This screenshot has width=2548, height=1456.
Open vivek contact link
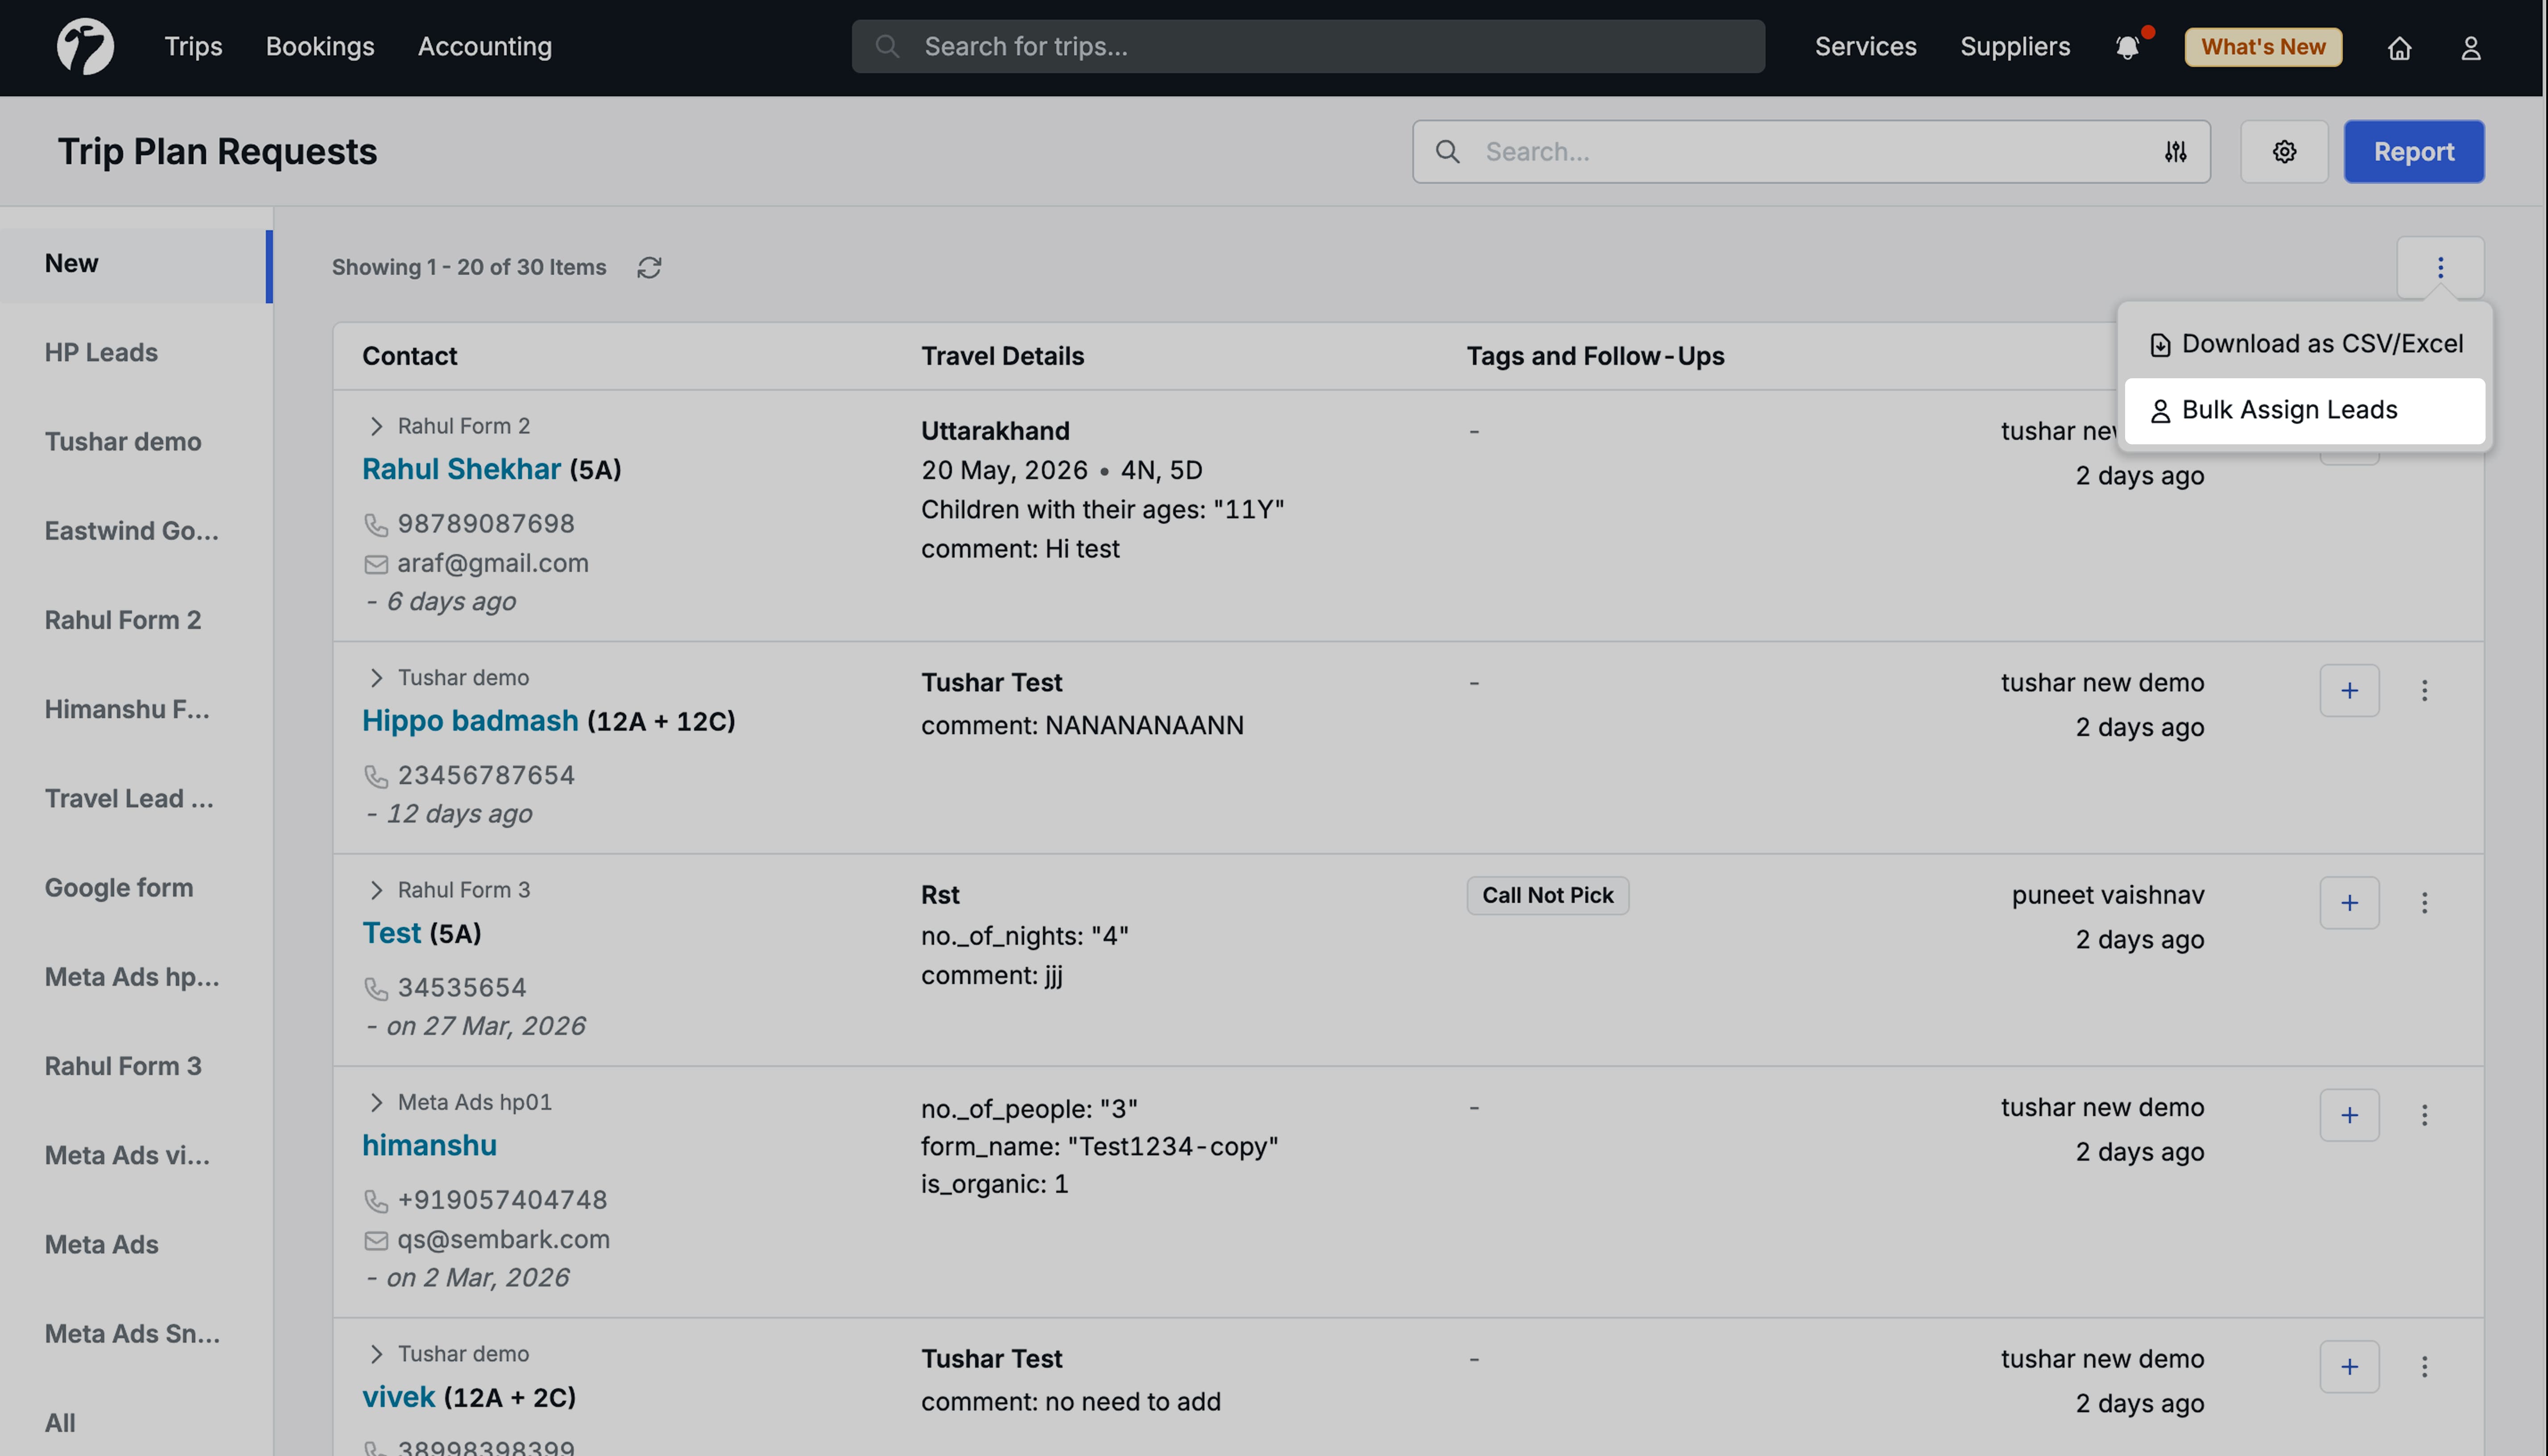tap(398, 1397)
